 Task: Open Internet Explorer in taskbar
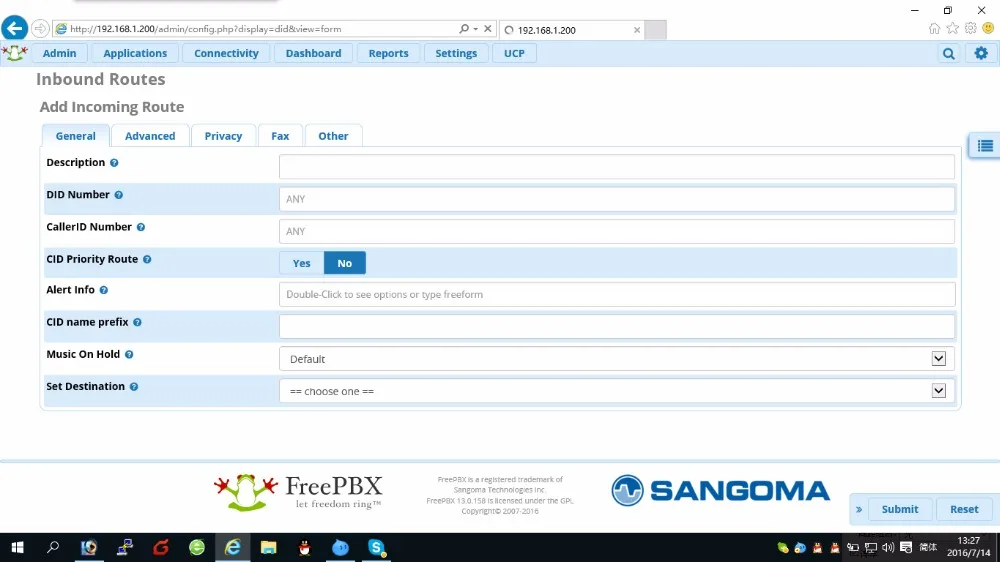(233, 547)
